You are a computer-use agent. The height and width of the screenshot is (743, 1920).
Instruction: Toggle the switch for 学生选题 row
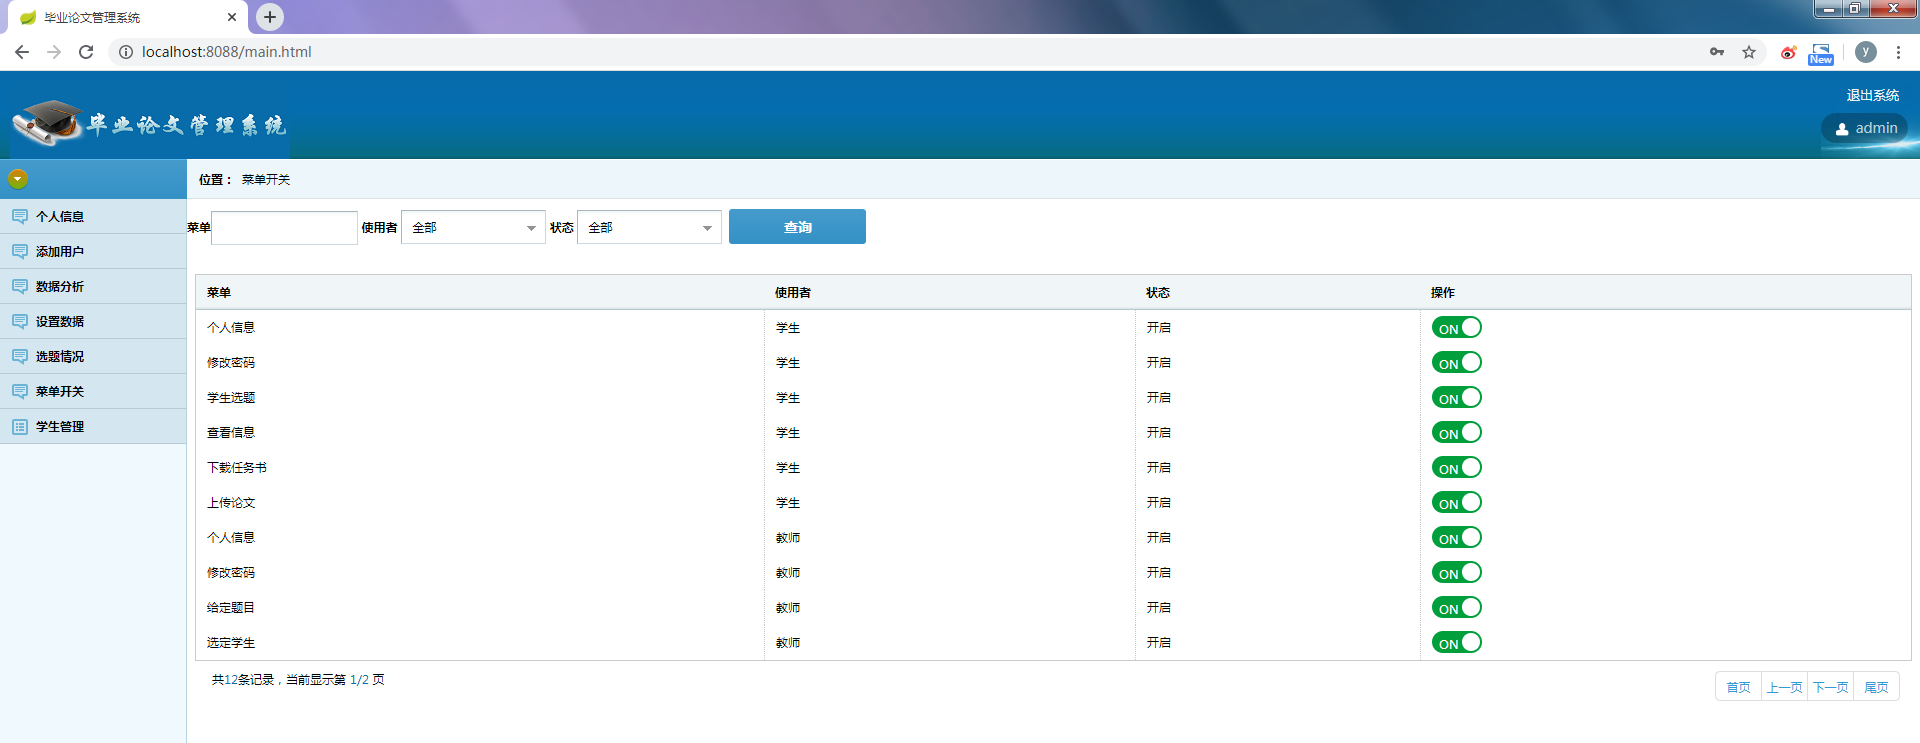coord(1456,398)
